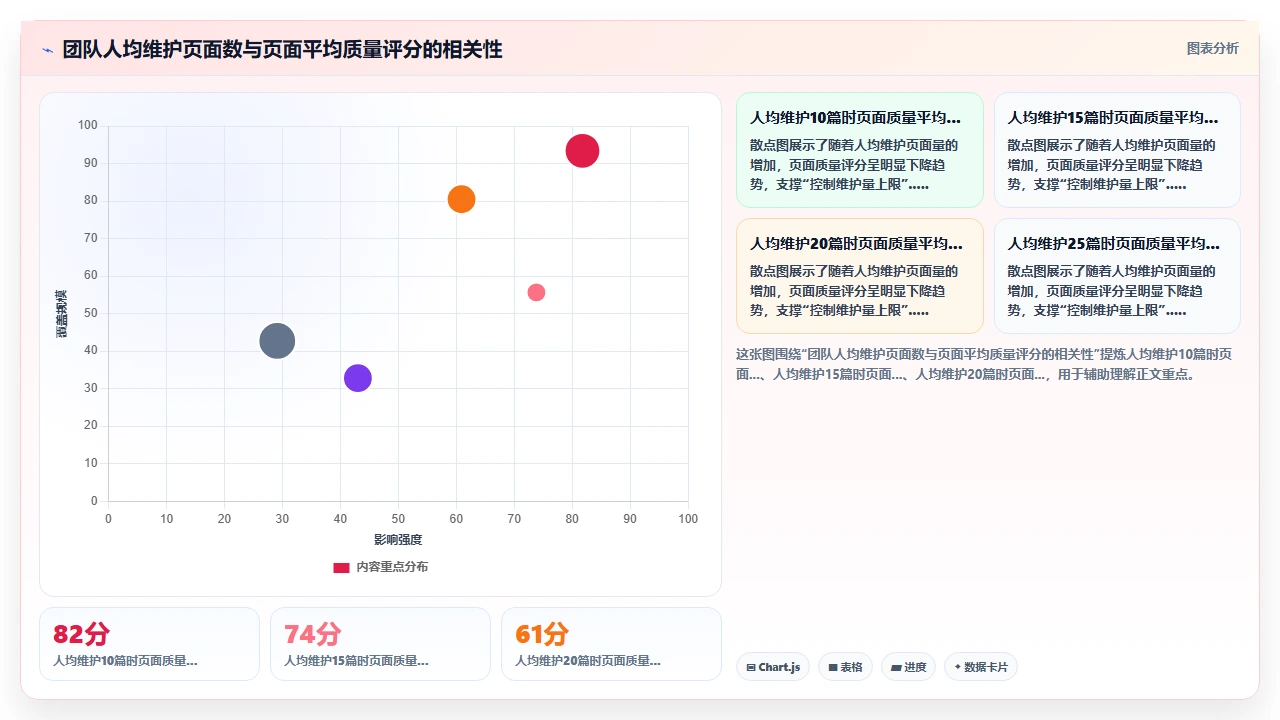This screenshot has height=720, width=1280.
Task: Click the 表格 tag
Action: 845,667
